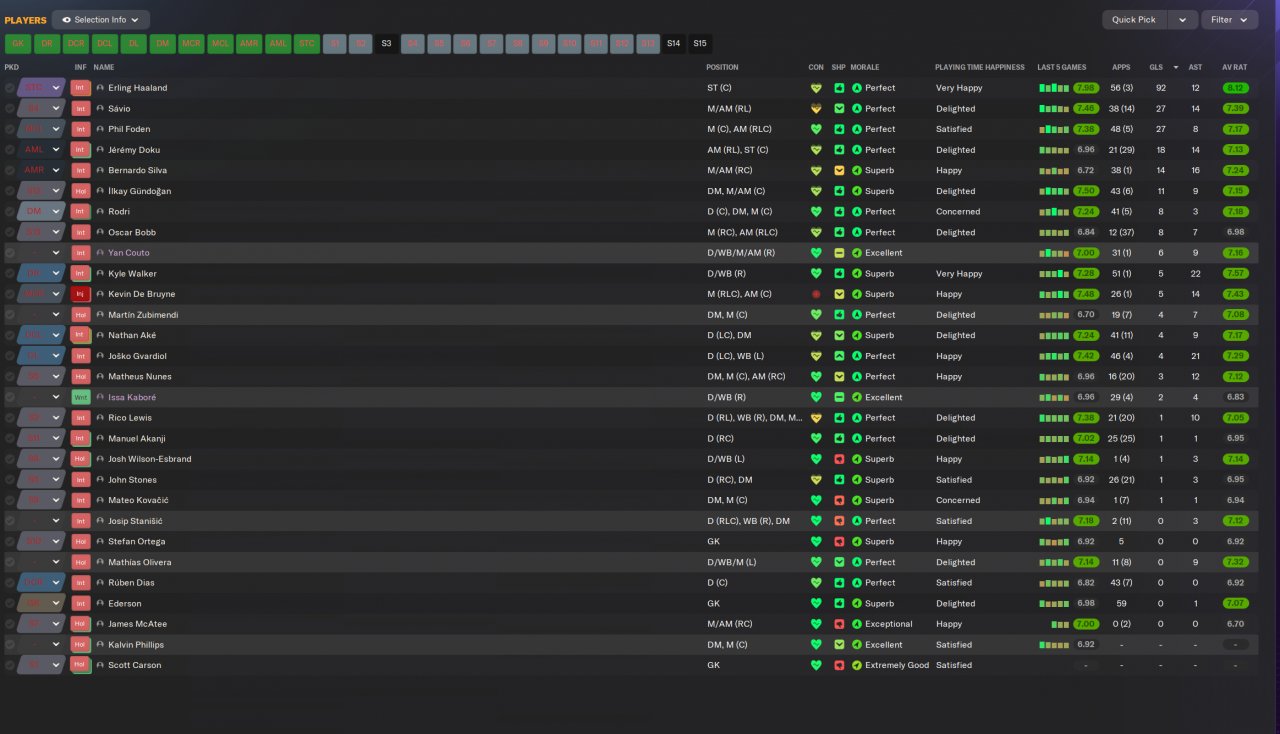Screen dimensions: 1280x734
Task: Click Scott Carson's morale icon
Action: click(x=857, y=665)
